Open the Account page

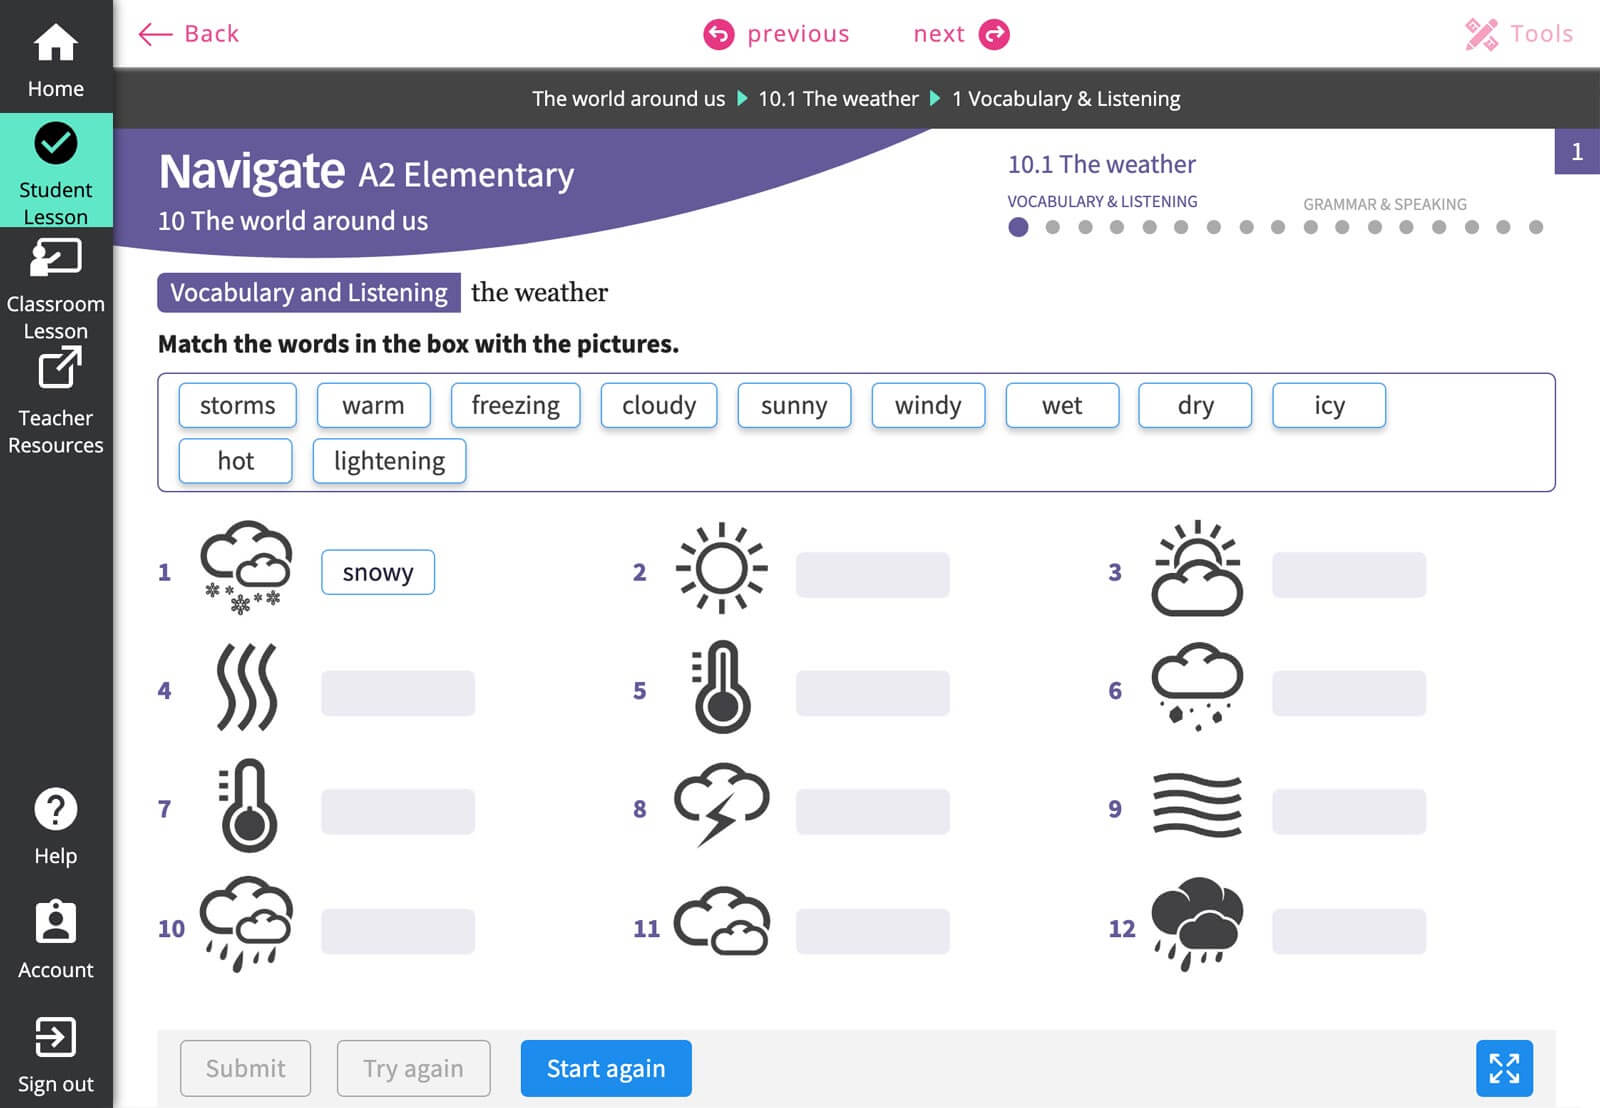[x=56, y=940]
